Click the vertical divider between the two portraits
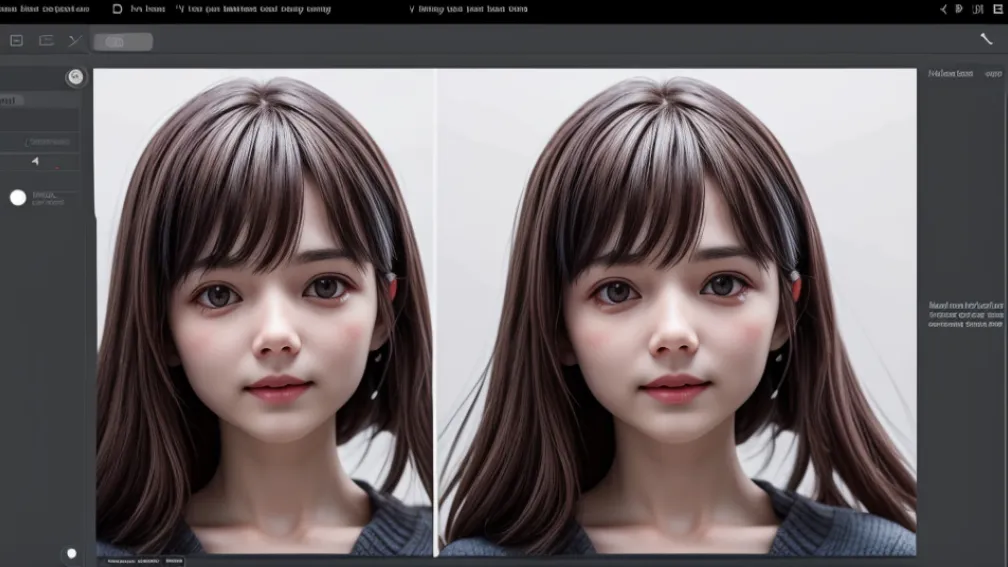Image resolution: width=1008 pixels, height=567 pixels. point(436,310)
